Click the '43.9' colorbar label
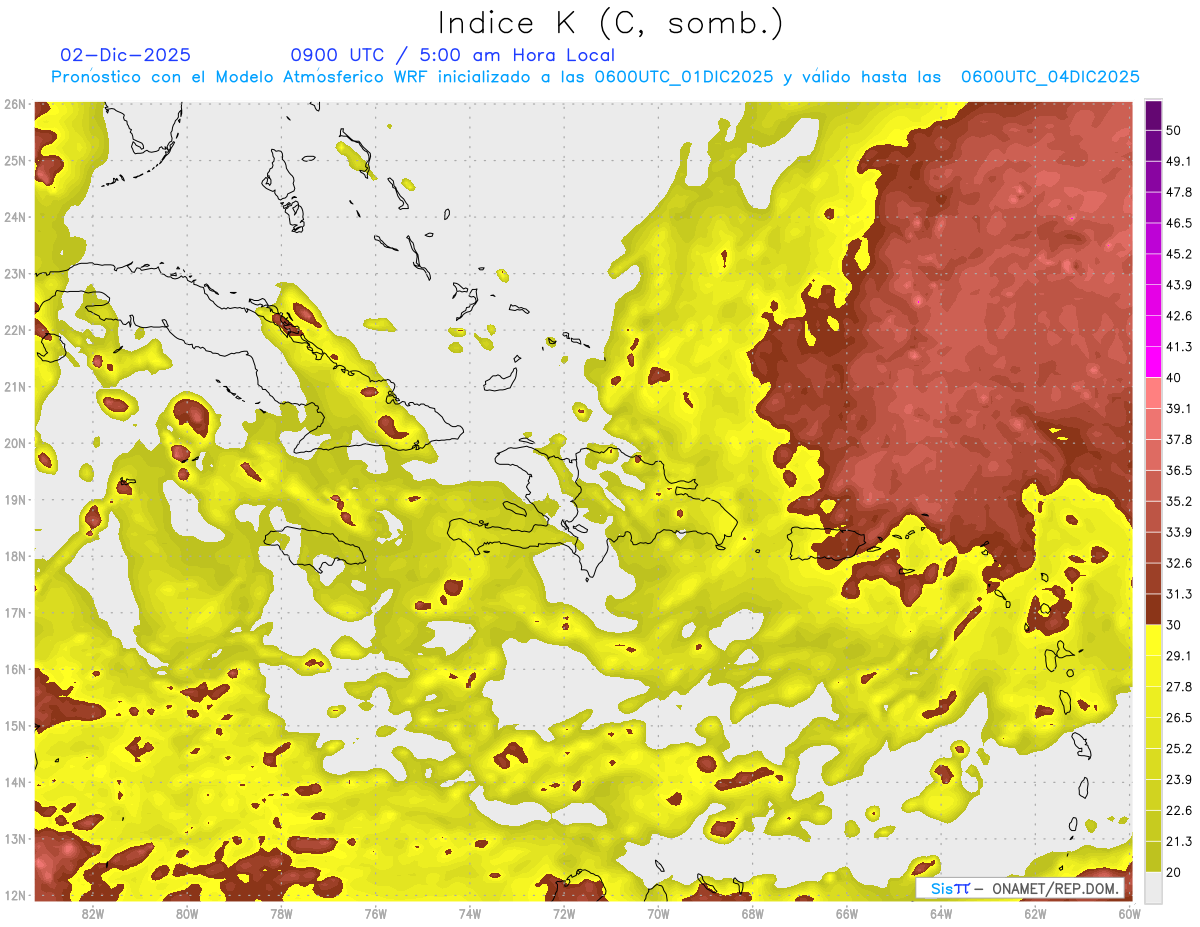This screenshot has width=1200, height=927. coord(1178,285)
